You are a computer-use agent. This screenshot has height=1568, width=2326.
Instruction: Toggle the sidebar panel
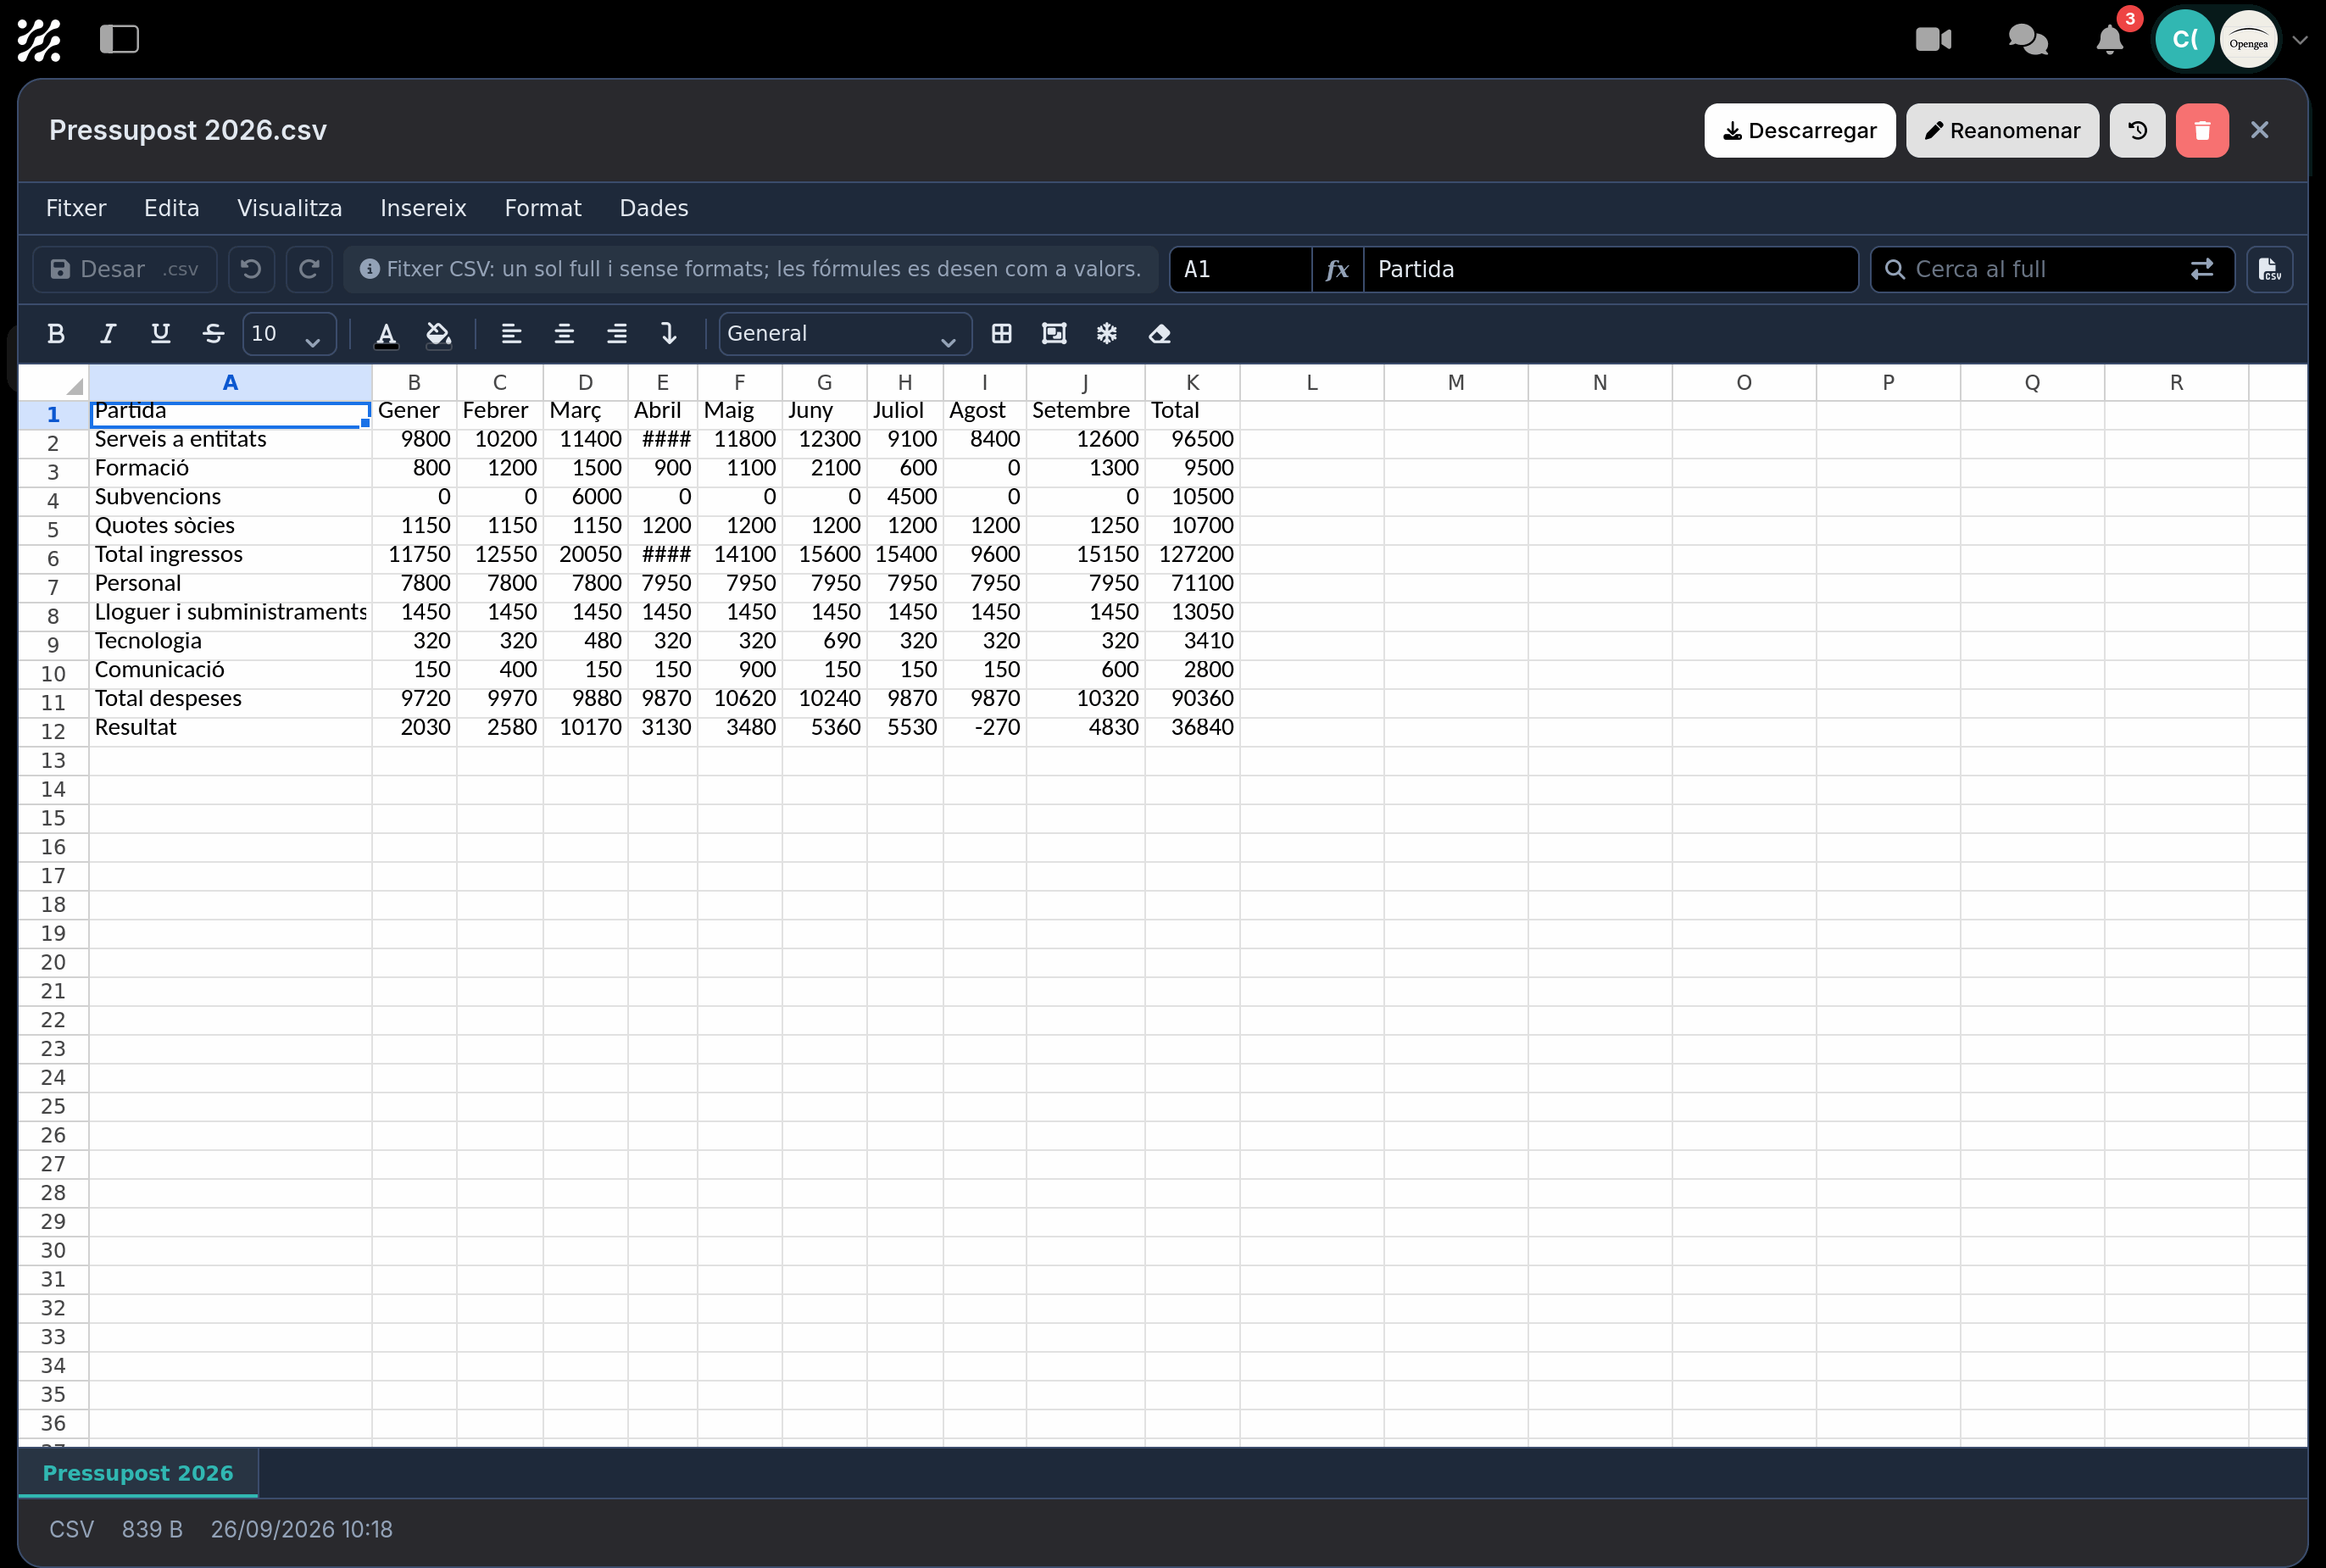pos(119,40)
